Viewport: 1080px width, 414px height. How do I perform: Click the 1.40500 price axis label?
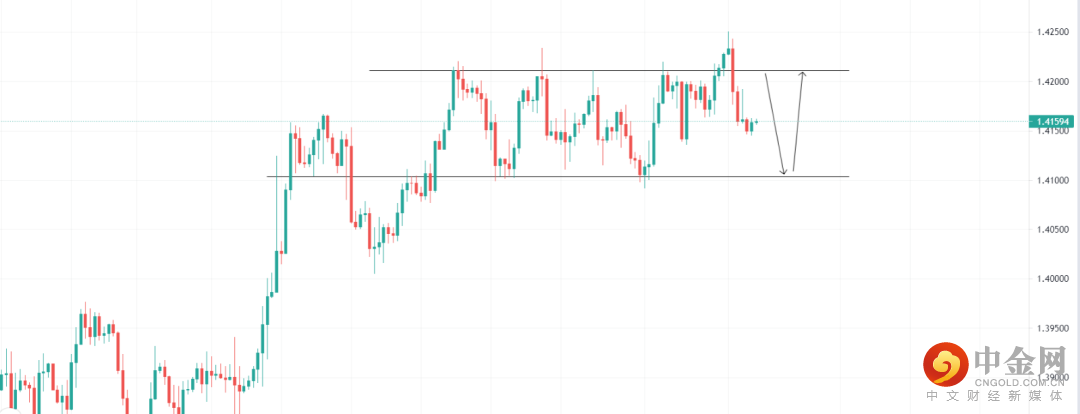pyautogui.click(x=1053, y=230)
